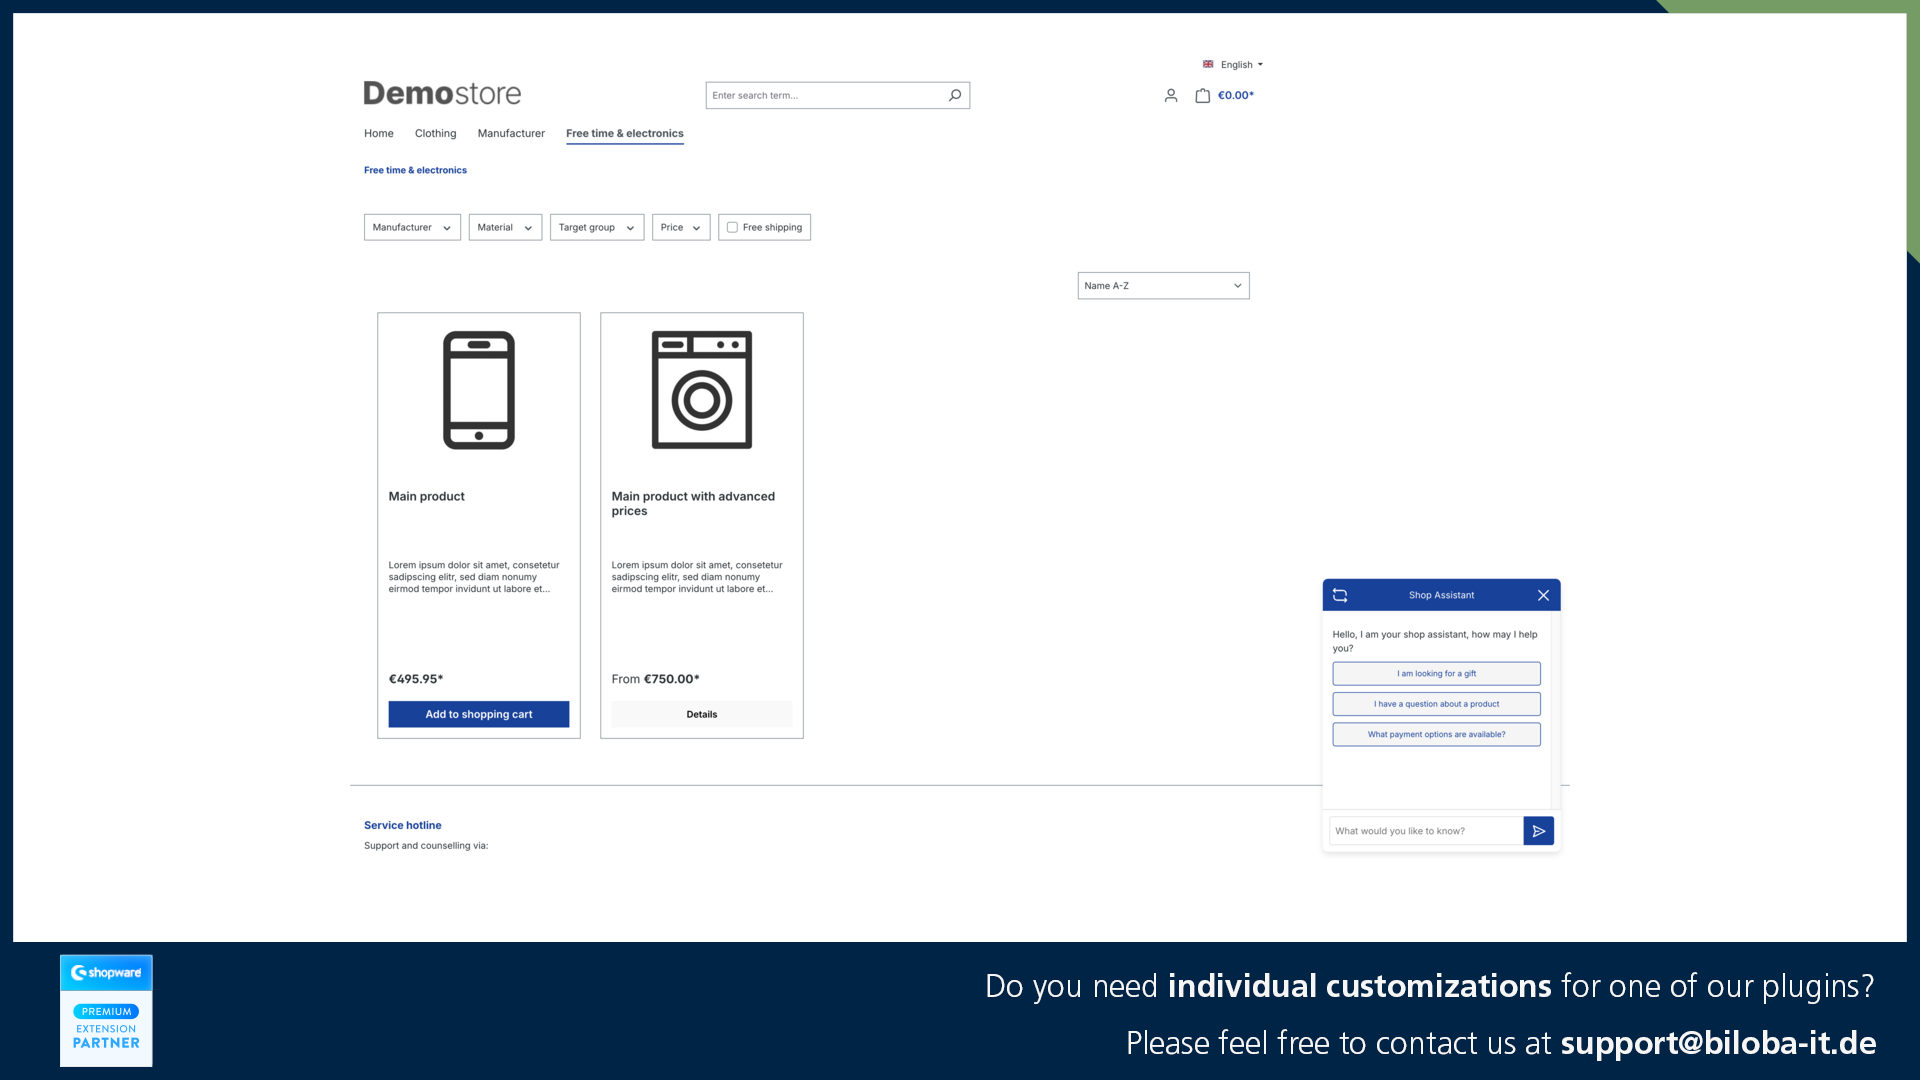1920x1080 pixels.
Task: Reset chat with the Shop Assistant refresh icon
Action: (x=1340, y=595)
